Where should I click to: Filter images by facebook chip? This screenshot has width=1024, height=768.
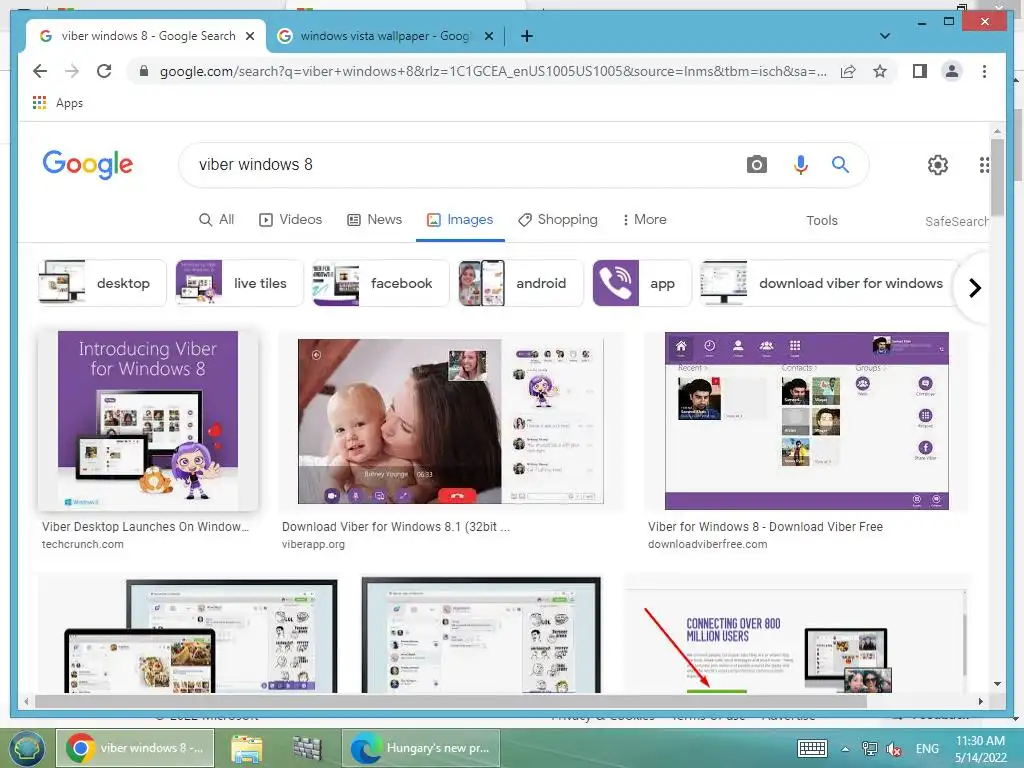[381, 283]
